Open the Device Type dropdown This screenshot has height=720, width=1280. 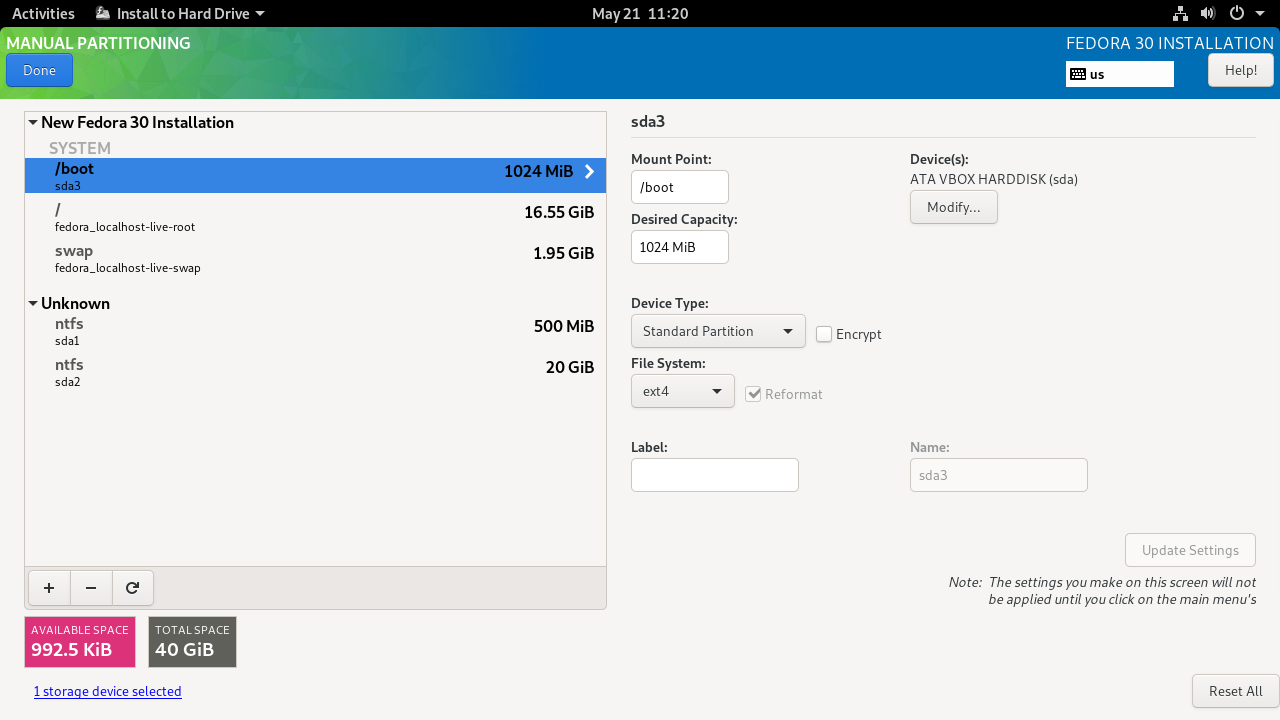[718, 331]
